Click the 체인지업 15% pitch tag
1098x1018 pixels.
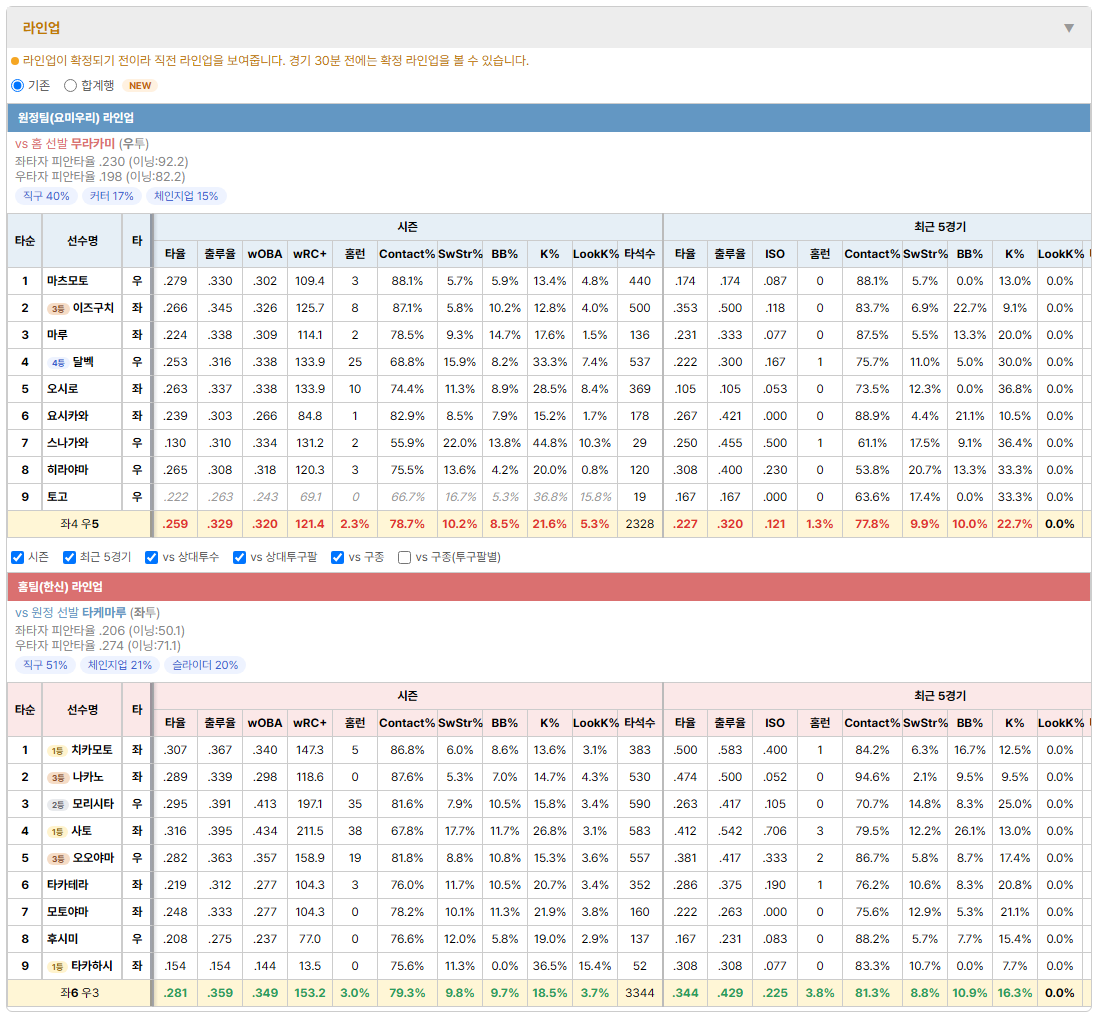pyautogui.click(x=186, y=196)
